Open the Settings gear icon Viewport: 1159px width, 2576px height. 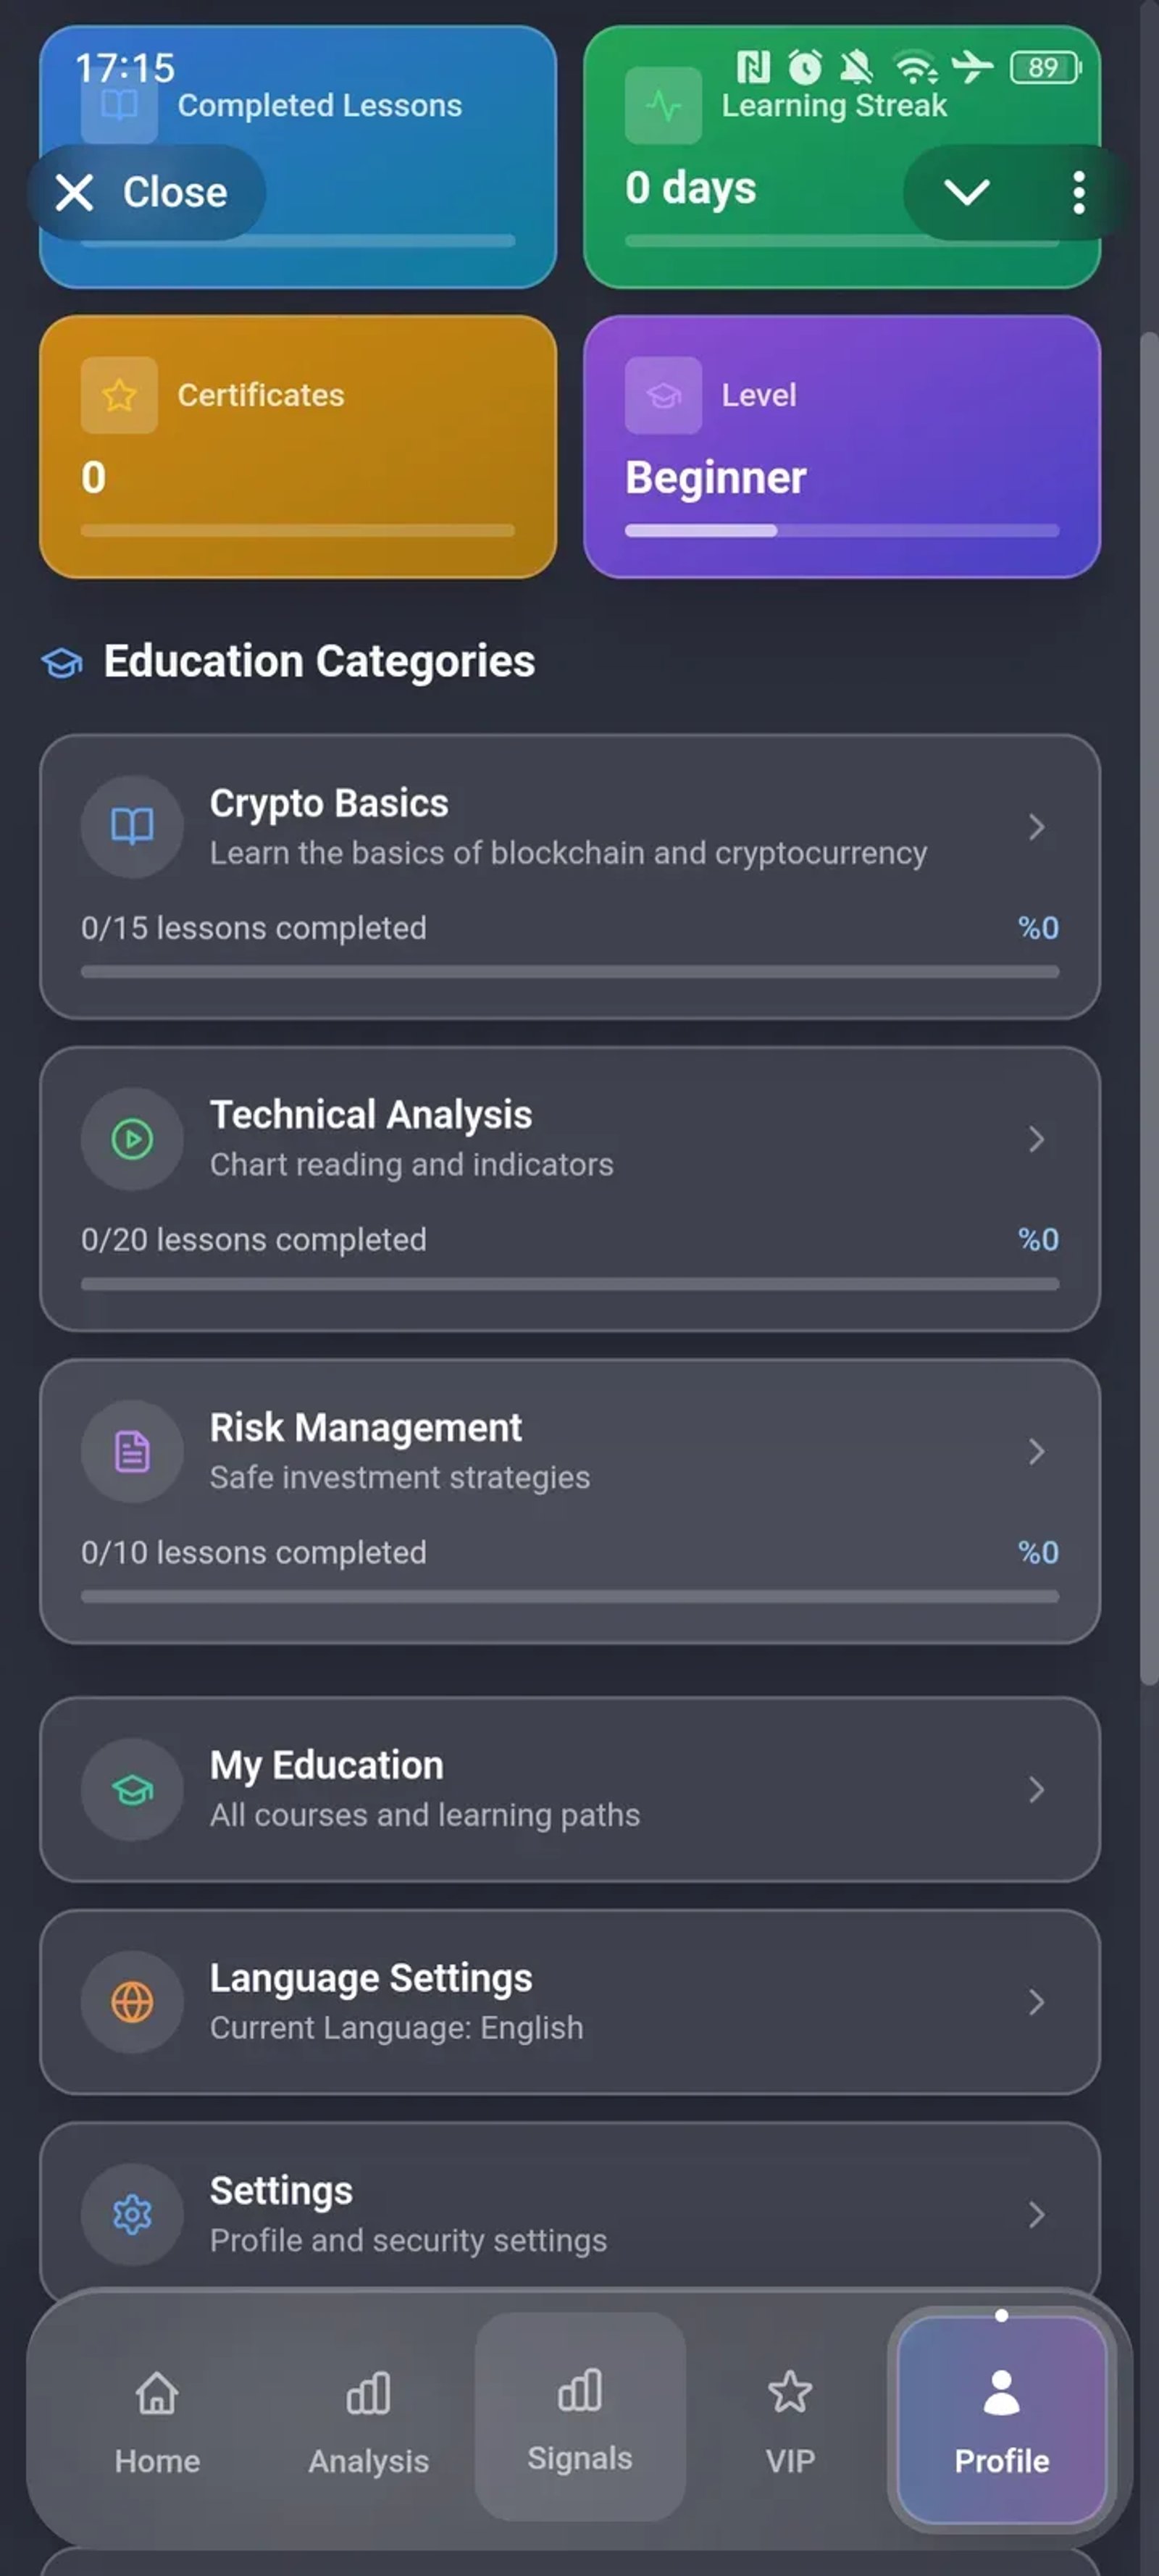point(131,2215)
